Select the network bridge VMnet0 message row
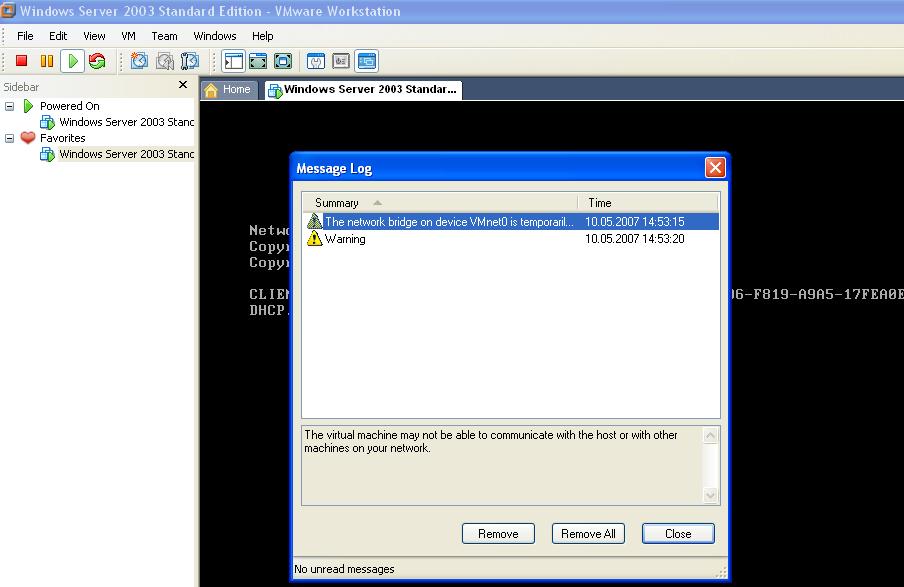Image resolution: width=904 pixels, height=587 pixels. click(511, 221)
